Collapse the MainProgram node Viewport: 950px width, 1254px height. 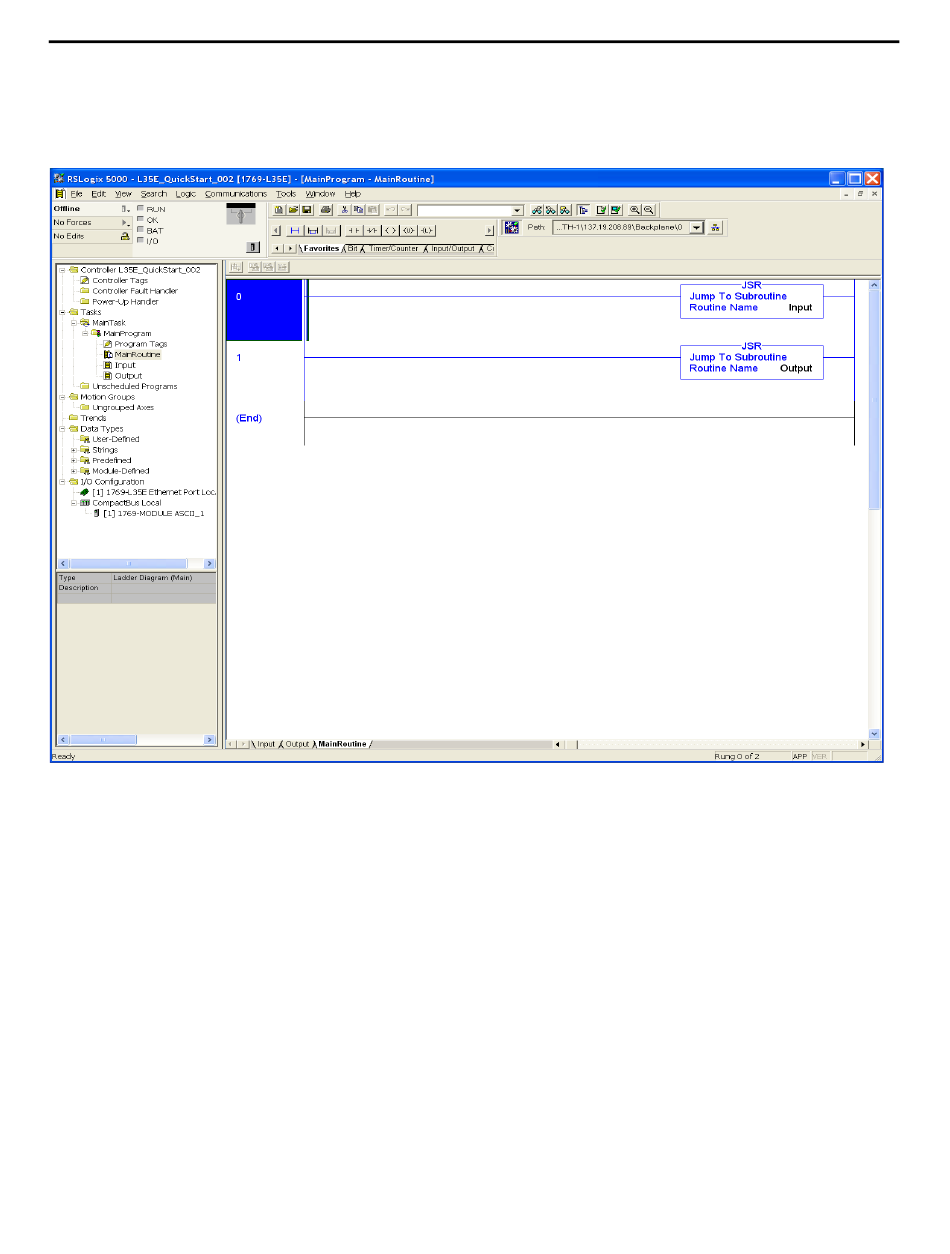(85, 333)
